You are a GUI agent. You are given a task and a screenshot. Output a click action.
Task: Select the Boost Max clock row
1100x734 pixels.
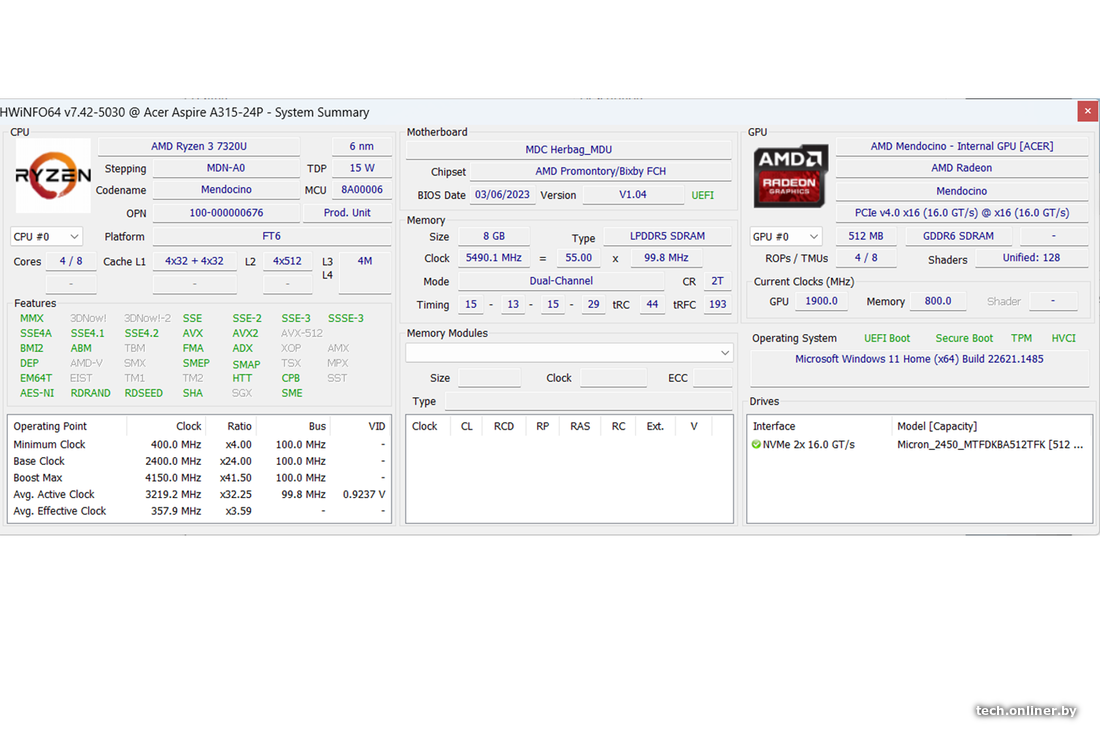[x=199, y=478]
